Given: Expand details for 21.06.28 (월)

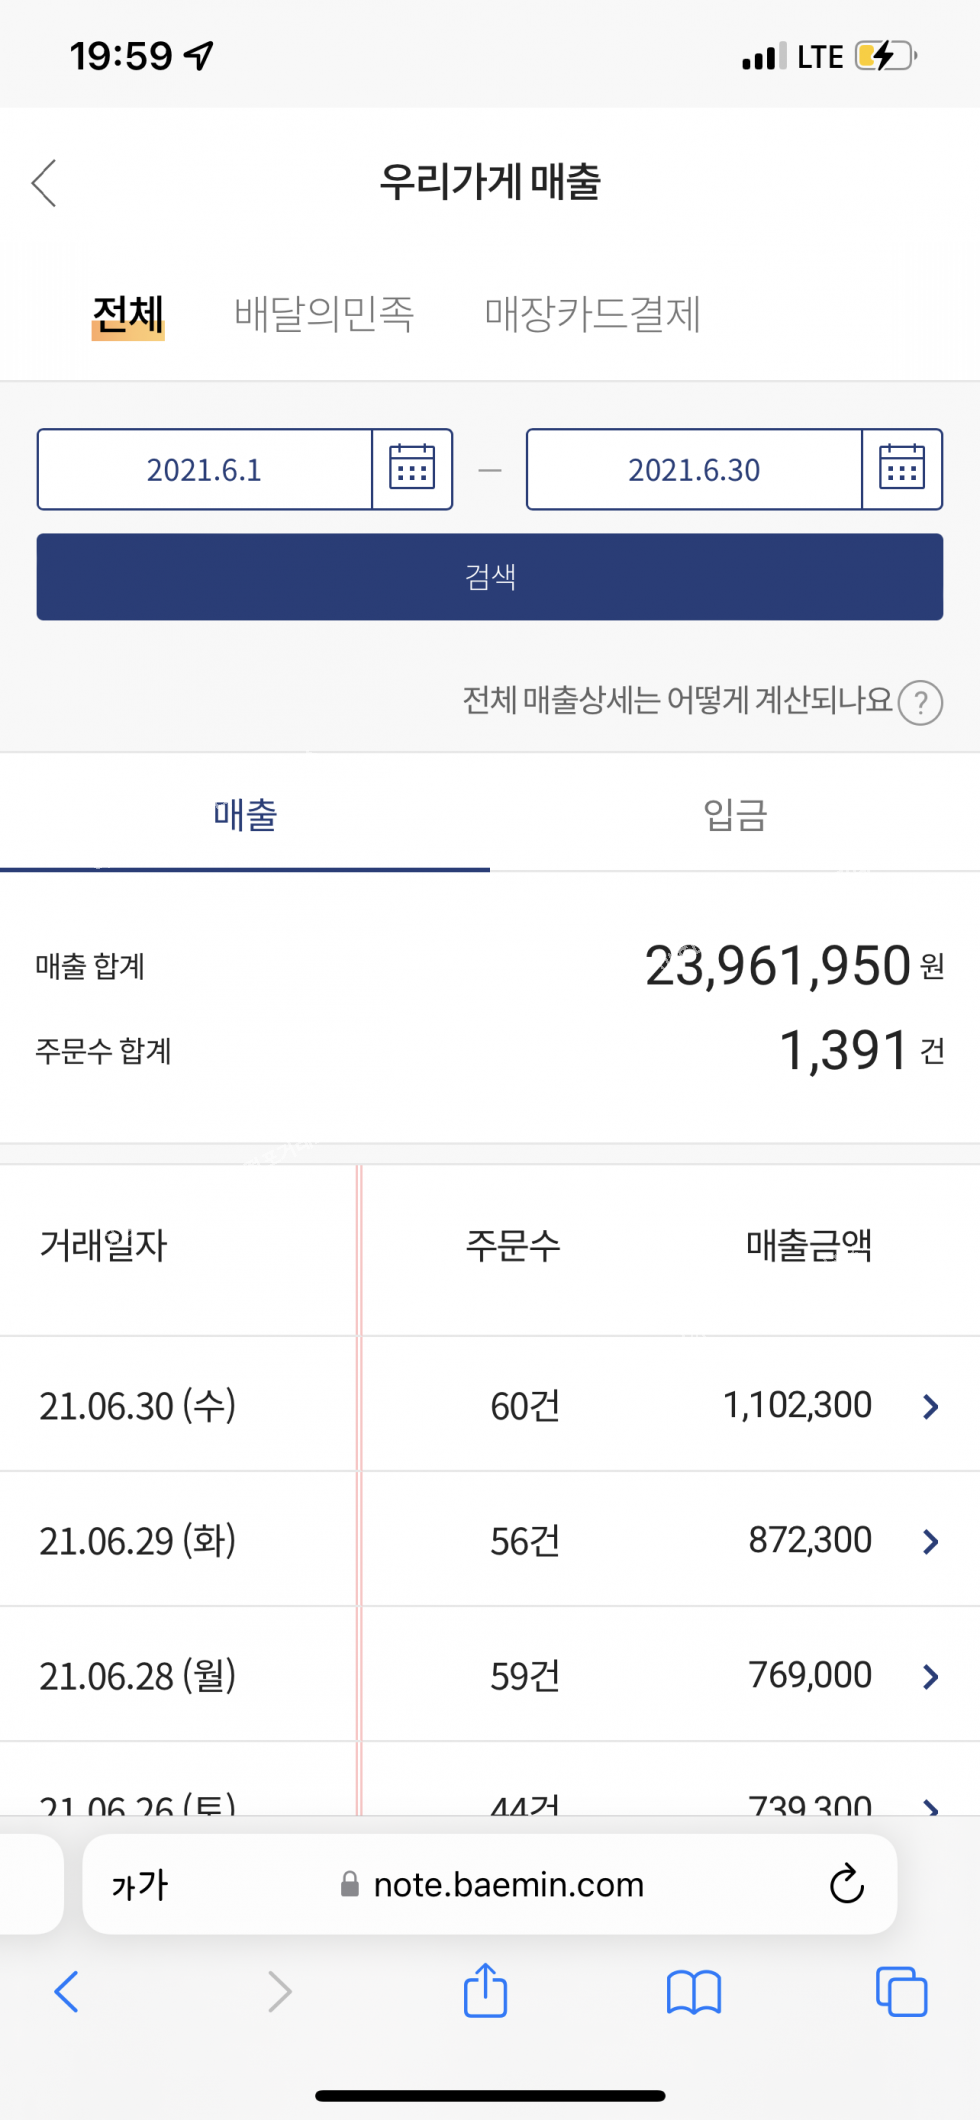Looking at the screenshot, I should (931, 1677).
